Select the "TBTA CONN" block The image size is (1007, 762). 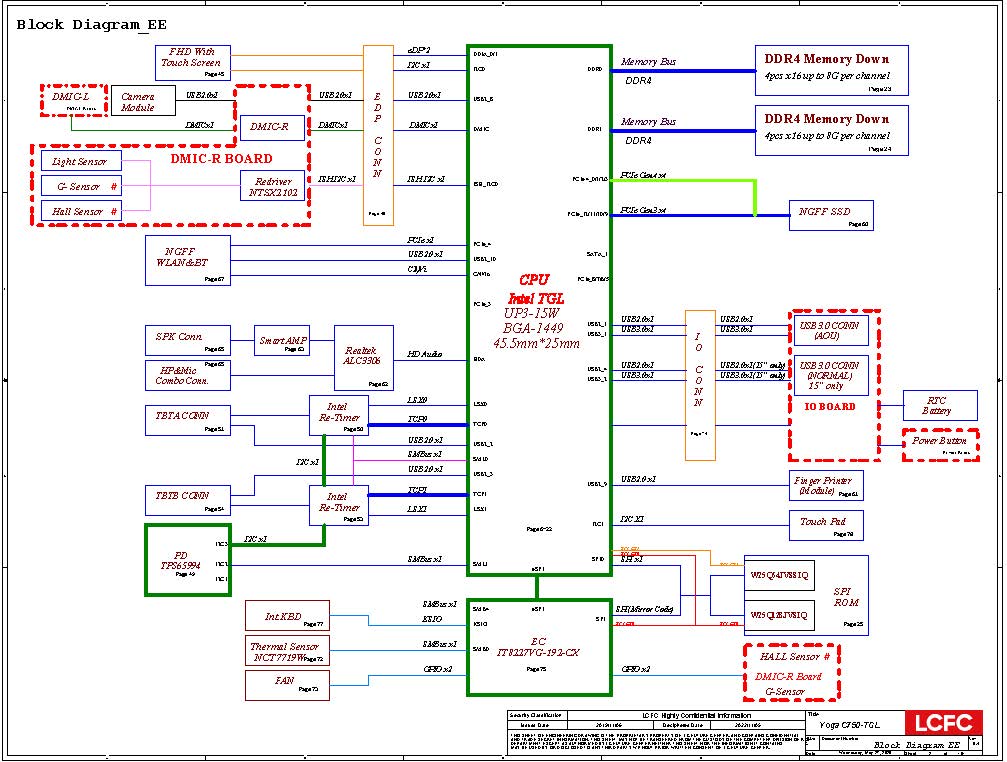click(188, 420)
